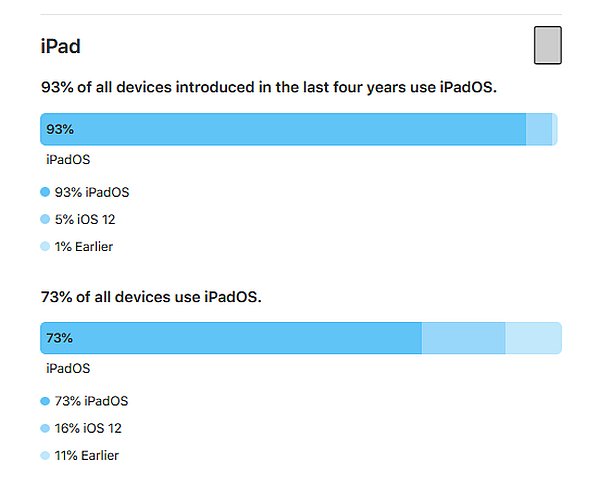600x487 pixels.
Task: Click the dark blue 93% iPadOS legend dot
Action: point(45,192)
